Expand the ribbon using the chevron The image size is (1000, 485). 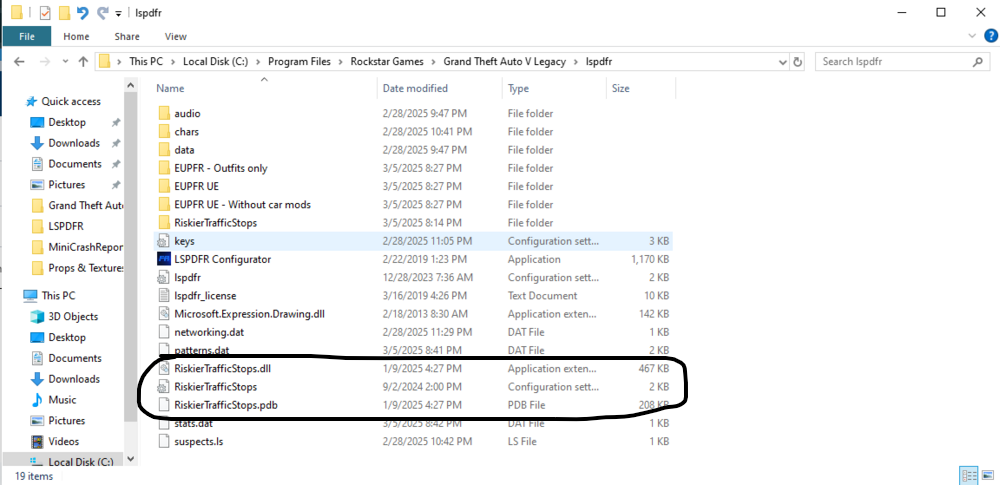click(972, 36)
